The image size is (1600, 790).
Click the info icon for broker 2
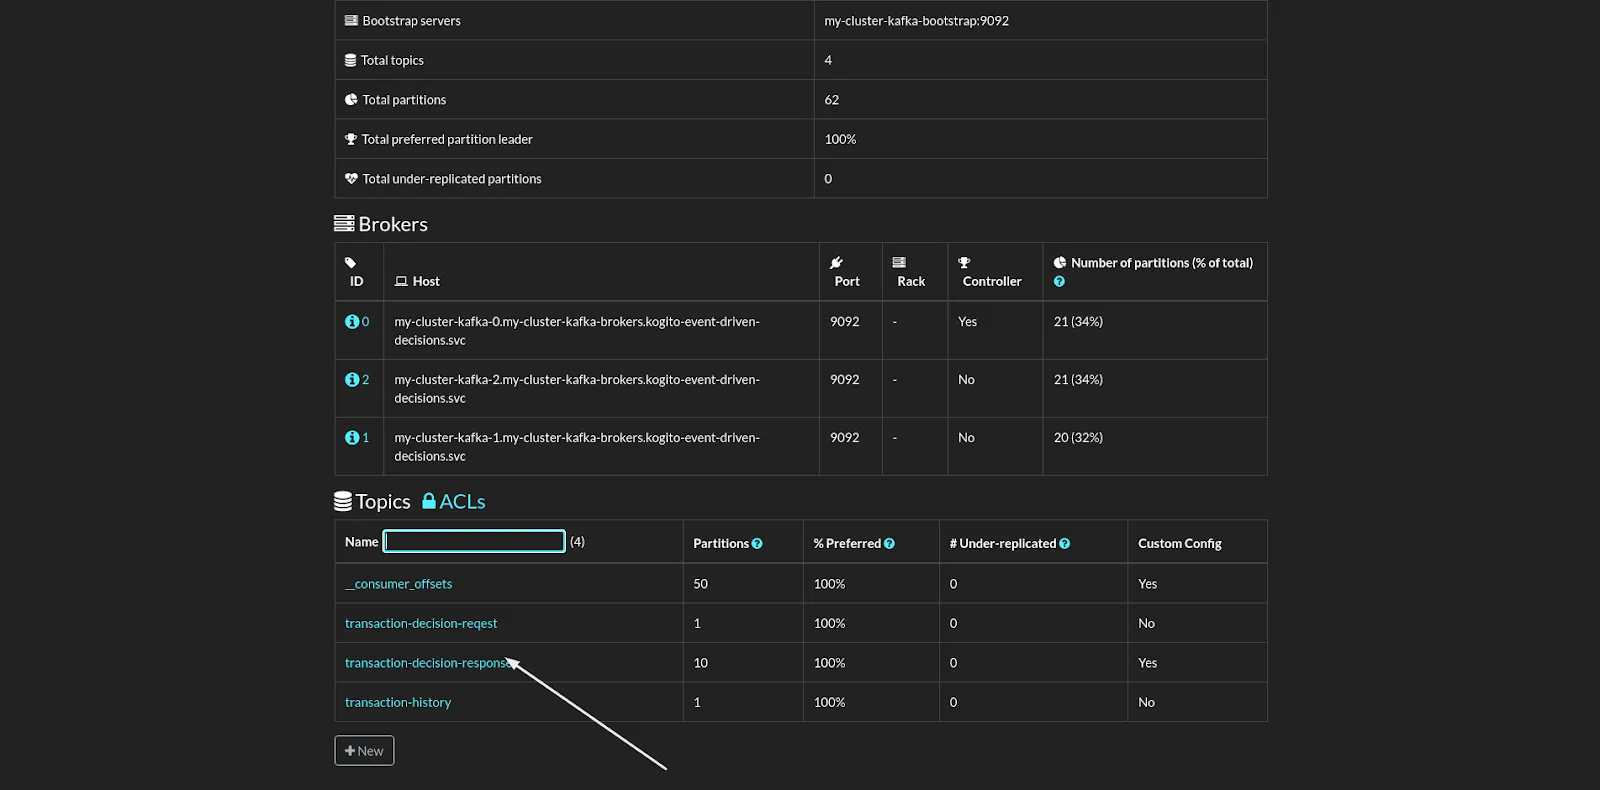tap(352, 380)
